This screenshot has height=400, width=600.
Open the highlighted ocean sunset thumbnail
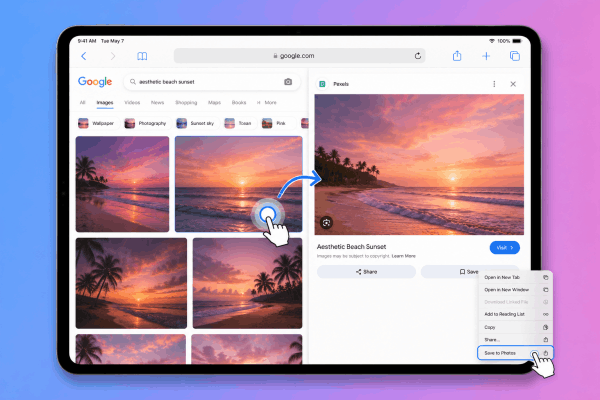239,184
